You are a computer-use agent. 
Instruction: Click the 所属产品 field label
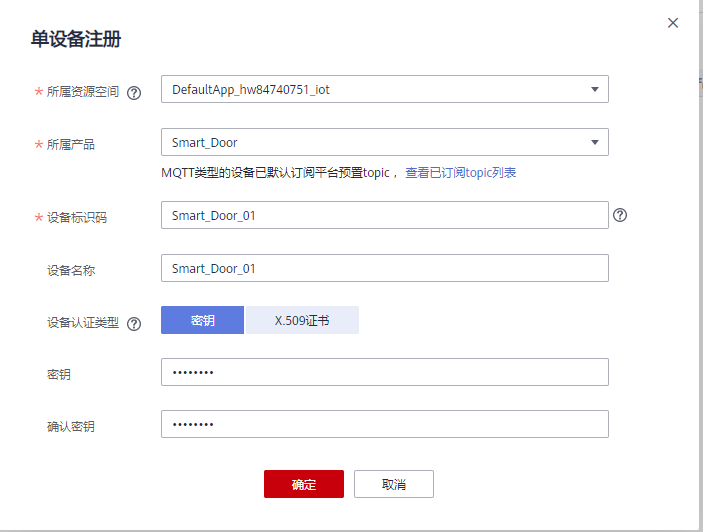tap(71, 144)
